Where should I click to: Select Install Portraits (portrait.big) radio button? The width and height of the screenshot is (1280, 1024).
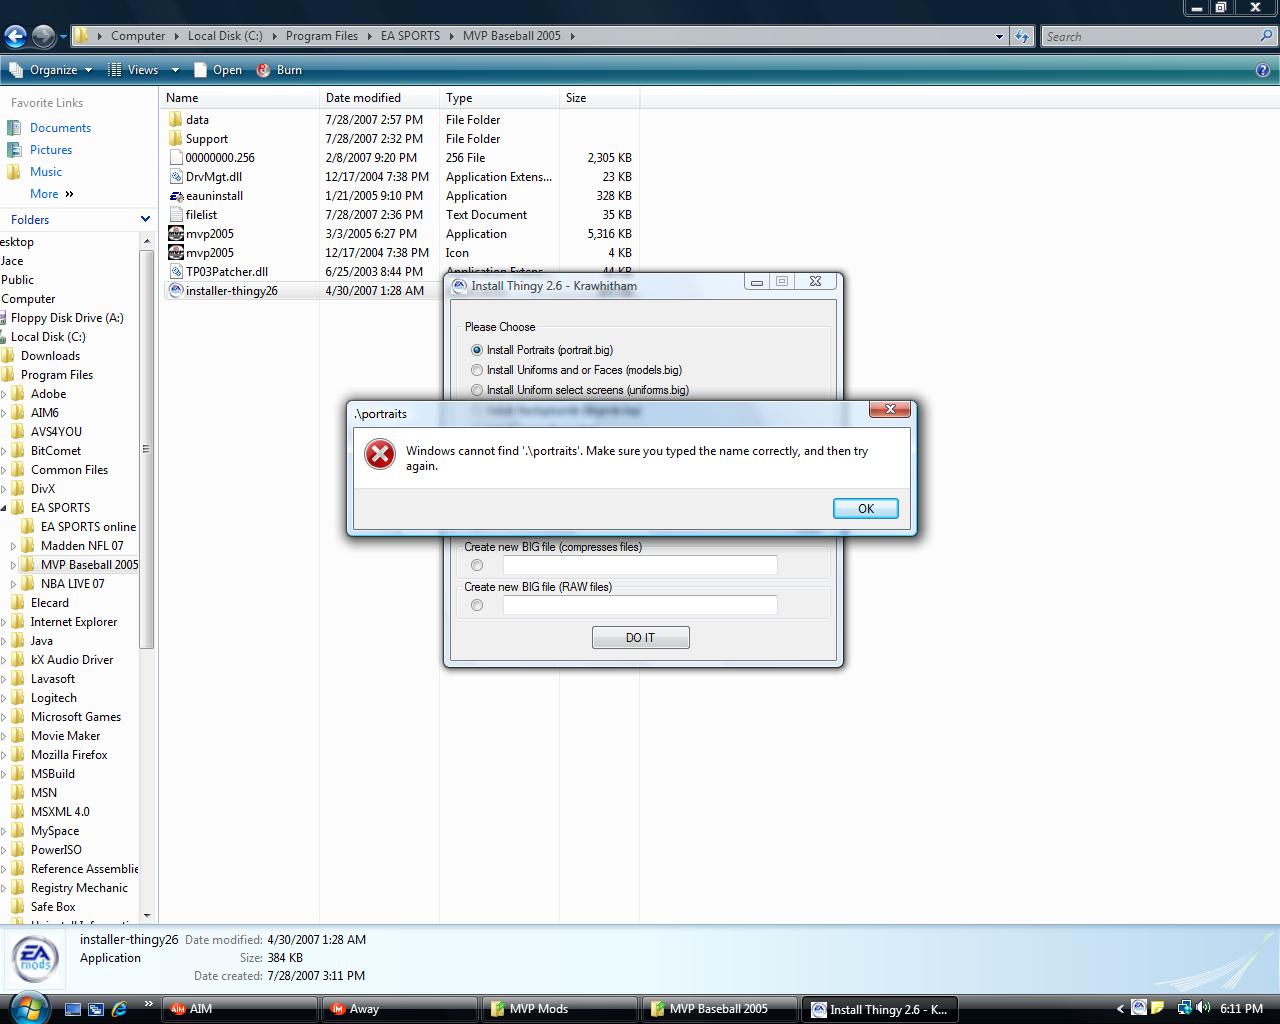point(477,350)
